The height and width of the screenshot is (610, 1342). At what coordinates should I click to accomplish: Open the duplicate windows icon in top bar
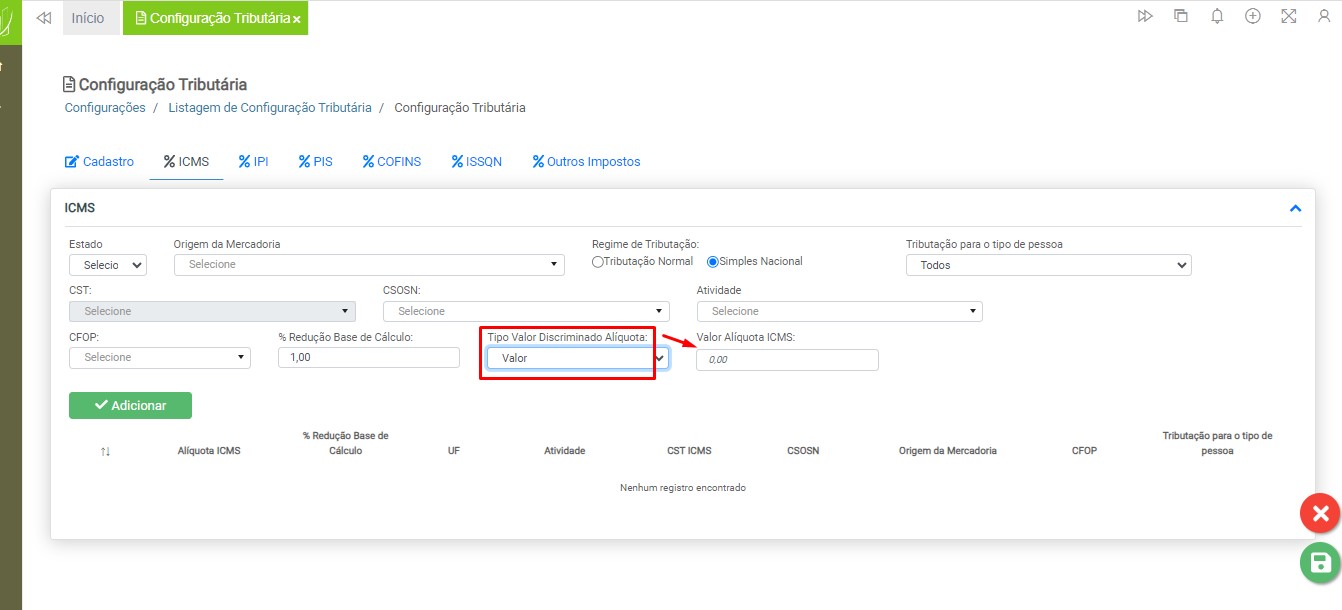(1181, 17)
